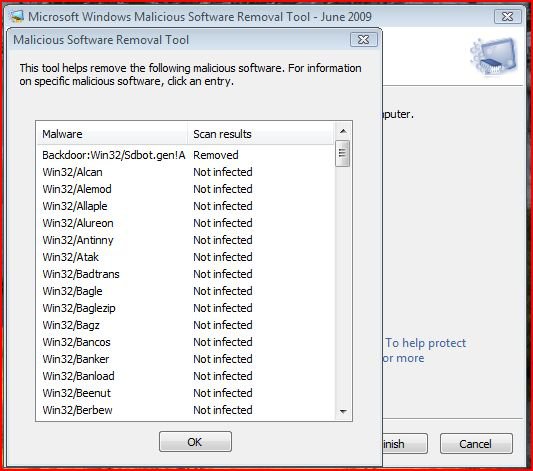533x471 pixels.
Task: Click the Malware column header
Action: (112, 134)
